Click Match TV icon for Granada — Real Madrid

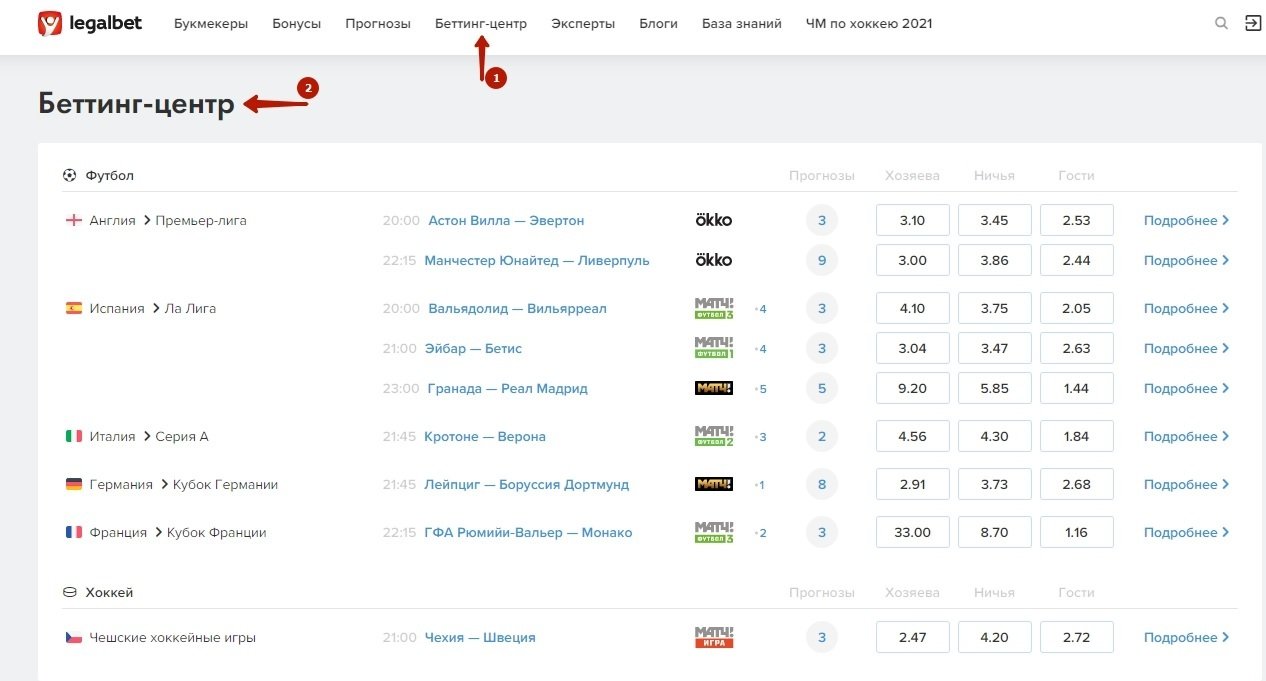coord(713,388)
